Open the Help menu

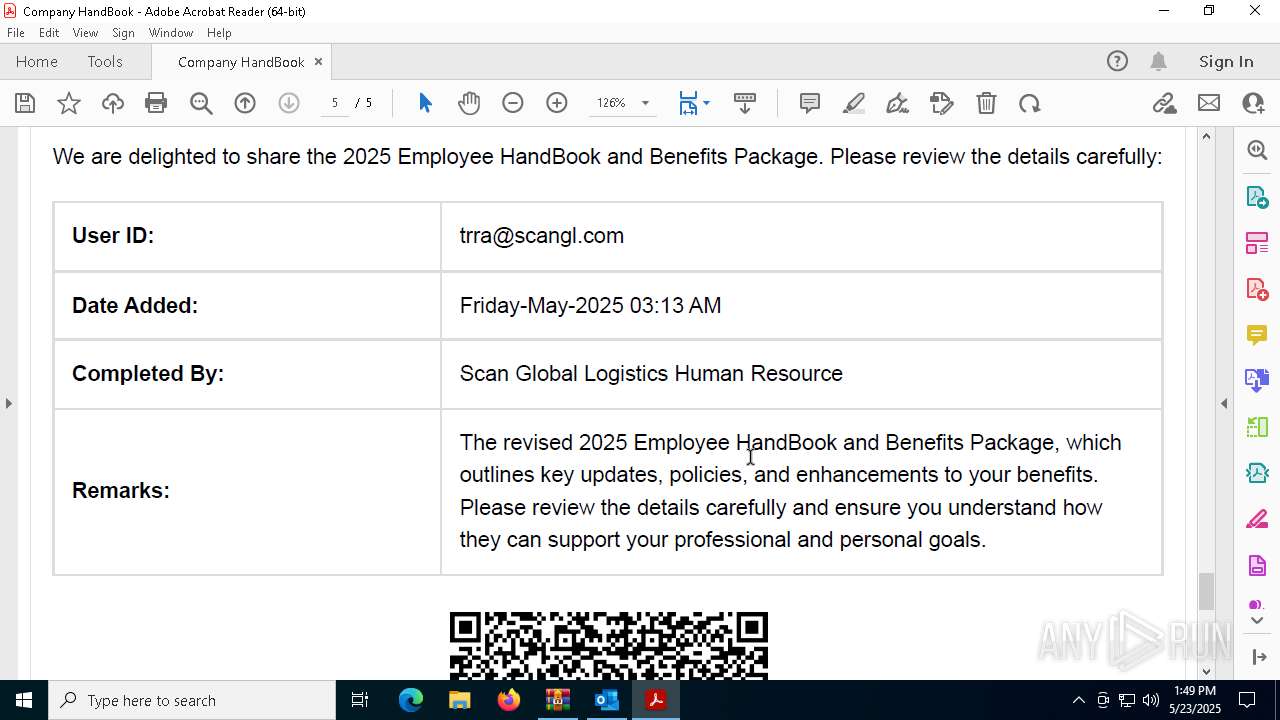click(219, 32)
